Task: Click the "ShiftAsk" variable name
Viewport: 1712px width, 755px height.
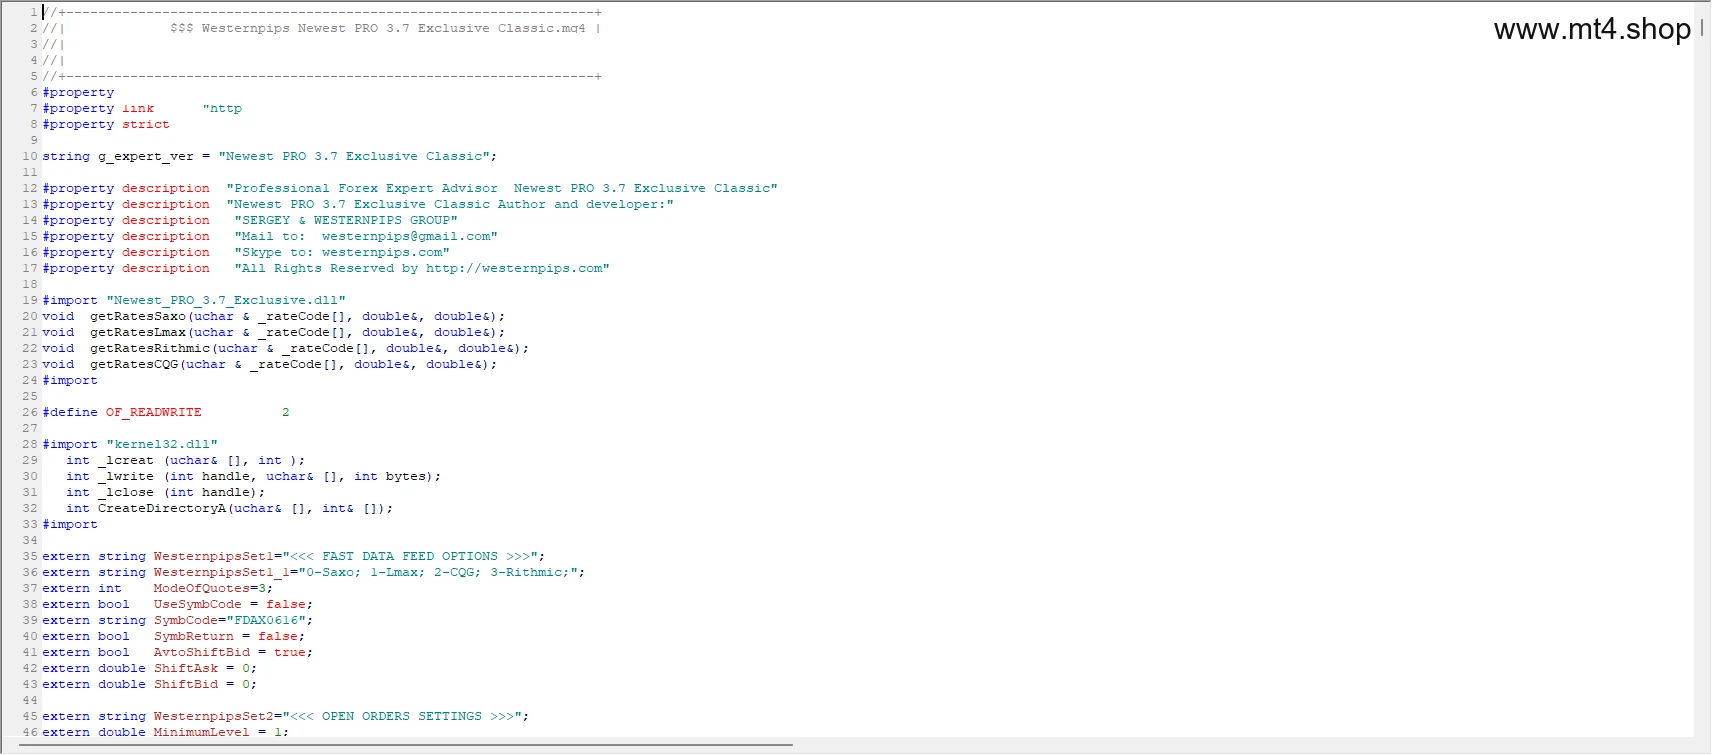Action: click(186, 668)
